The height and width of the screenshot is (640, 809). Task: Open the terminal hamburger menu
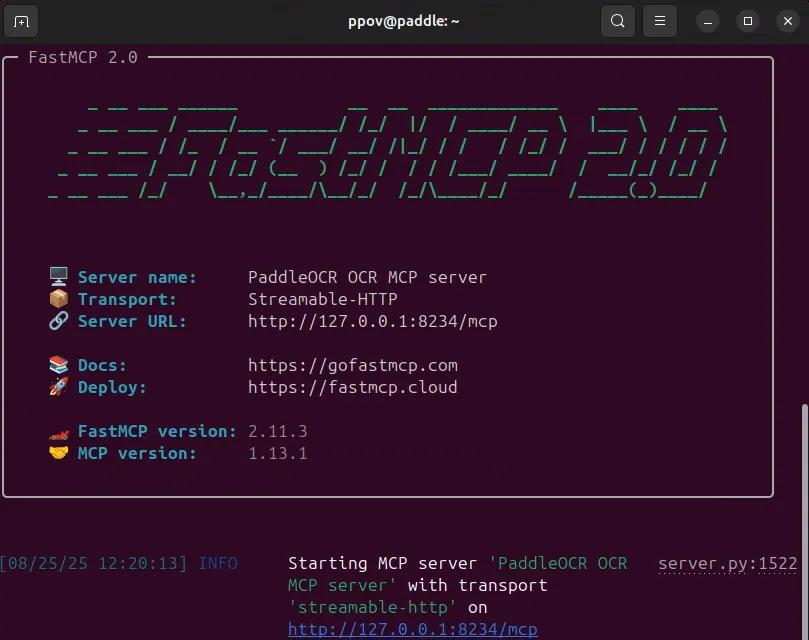pyautogui.click(x=659, y=21)
